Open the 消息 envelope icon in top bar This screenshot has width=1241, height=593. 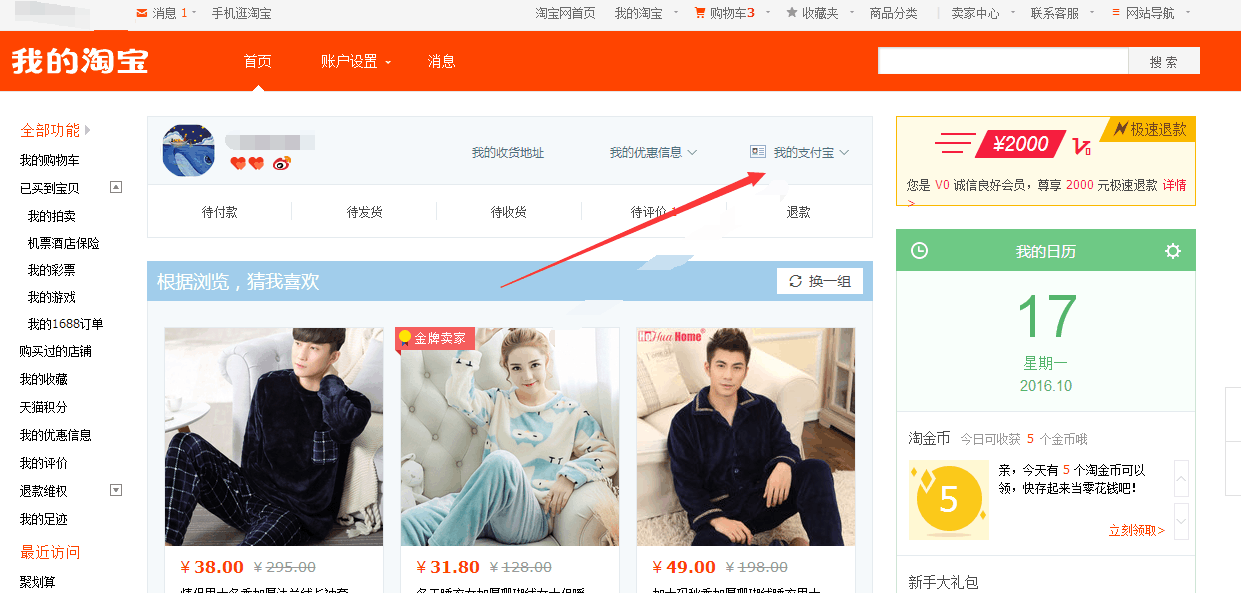[x=142, y=13]
